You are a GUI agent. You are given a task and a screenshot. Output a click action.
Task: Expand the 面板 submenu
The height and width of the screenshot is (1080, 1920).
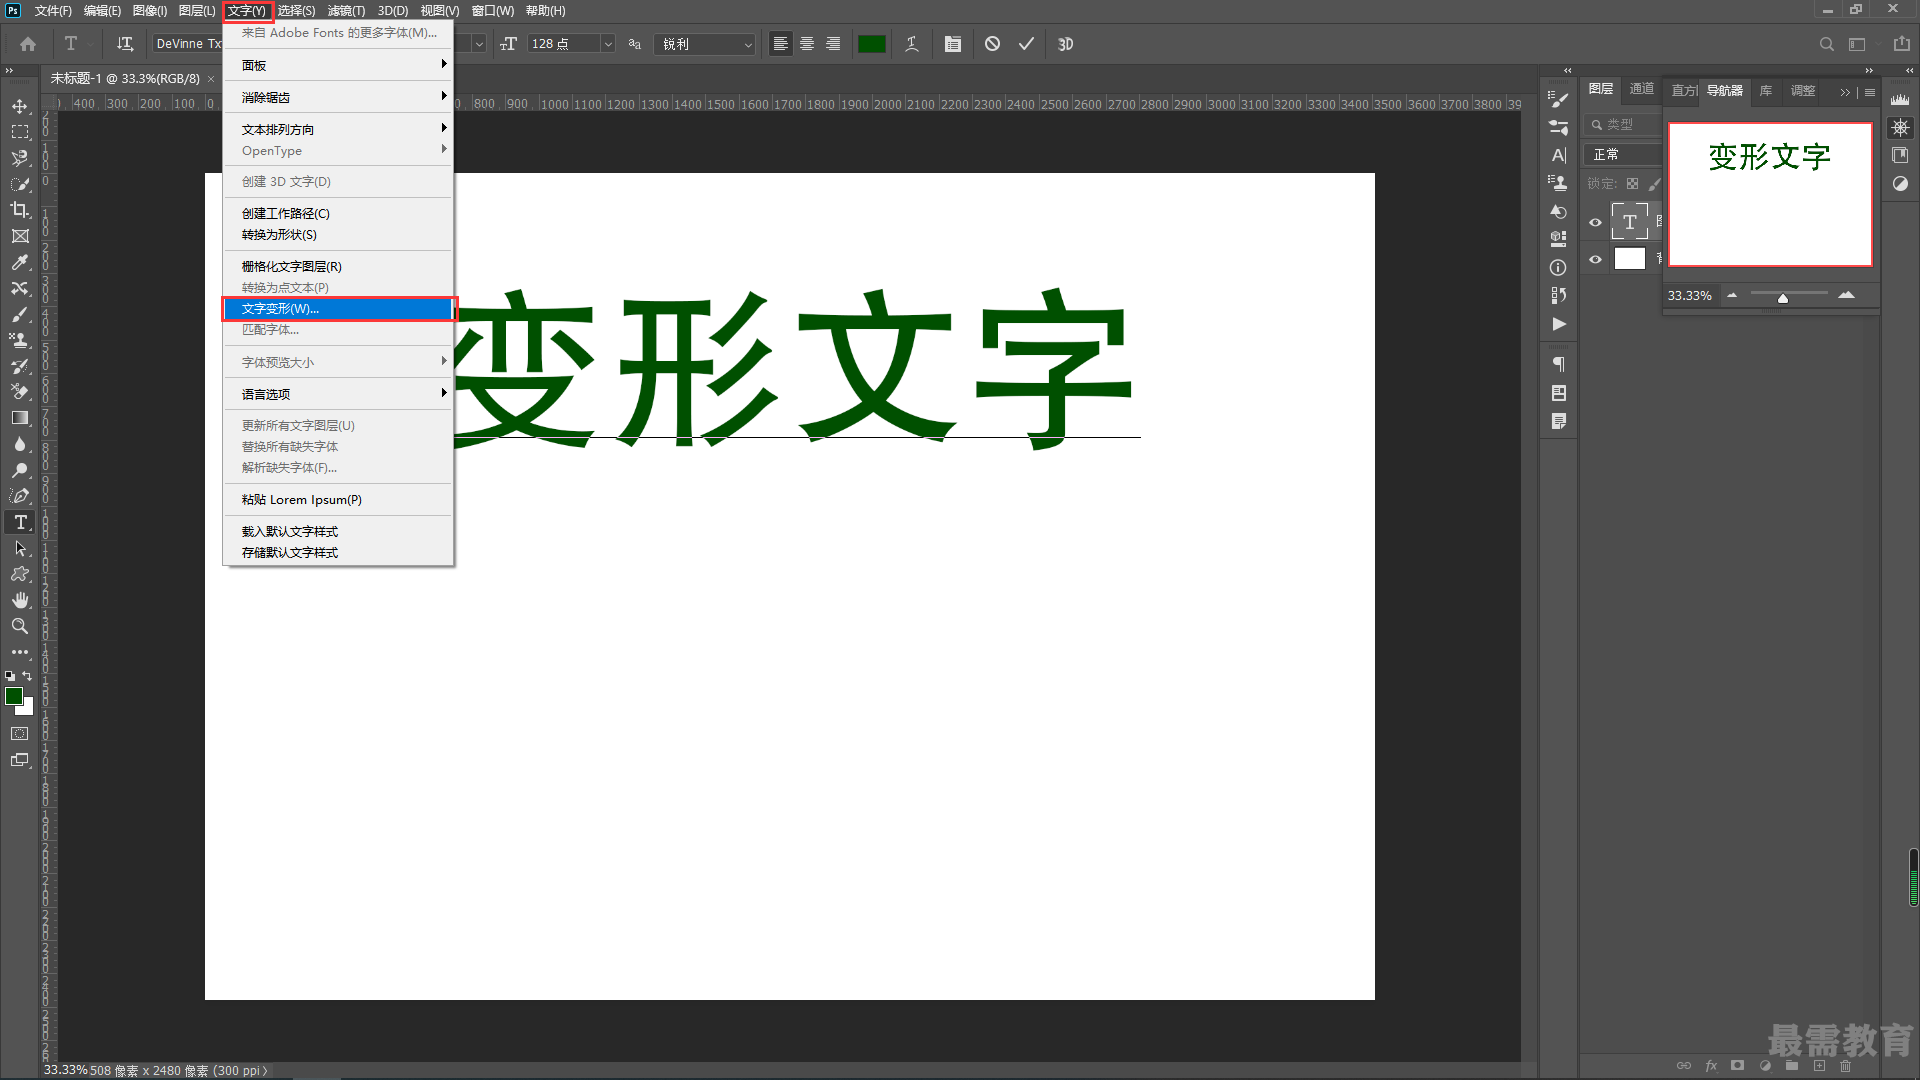click(338, 65)
